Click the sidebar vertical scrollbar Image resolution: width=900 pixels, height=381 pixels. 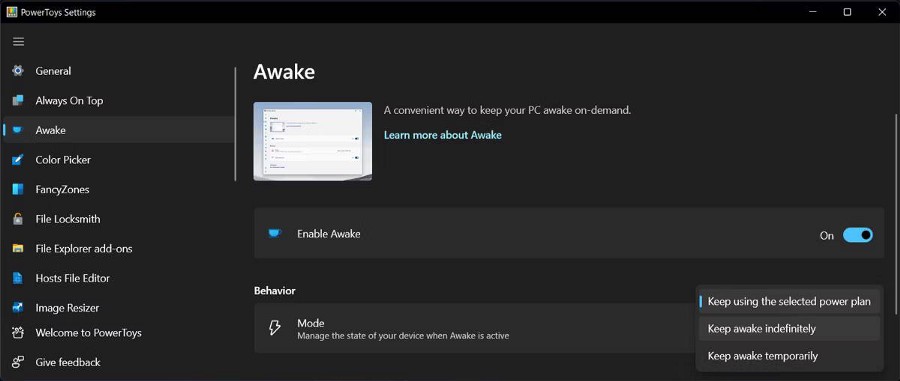(x=235, y=125)
